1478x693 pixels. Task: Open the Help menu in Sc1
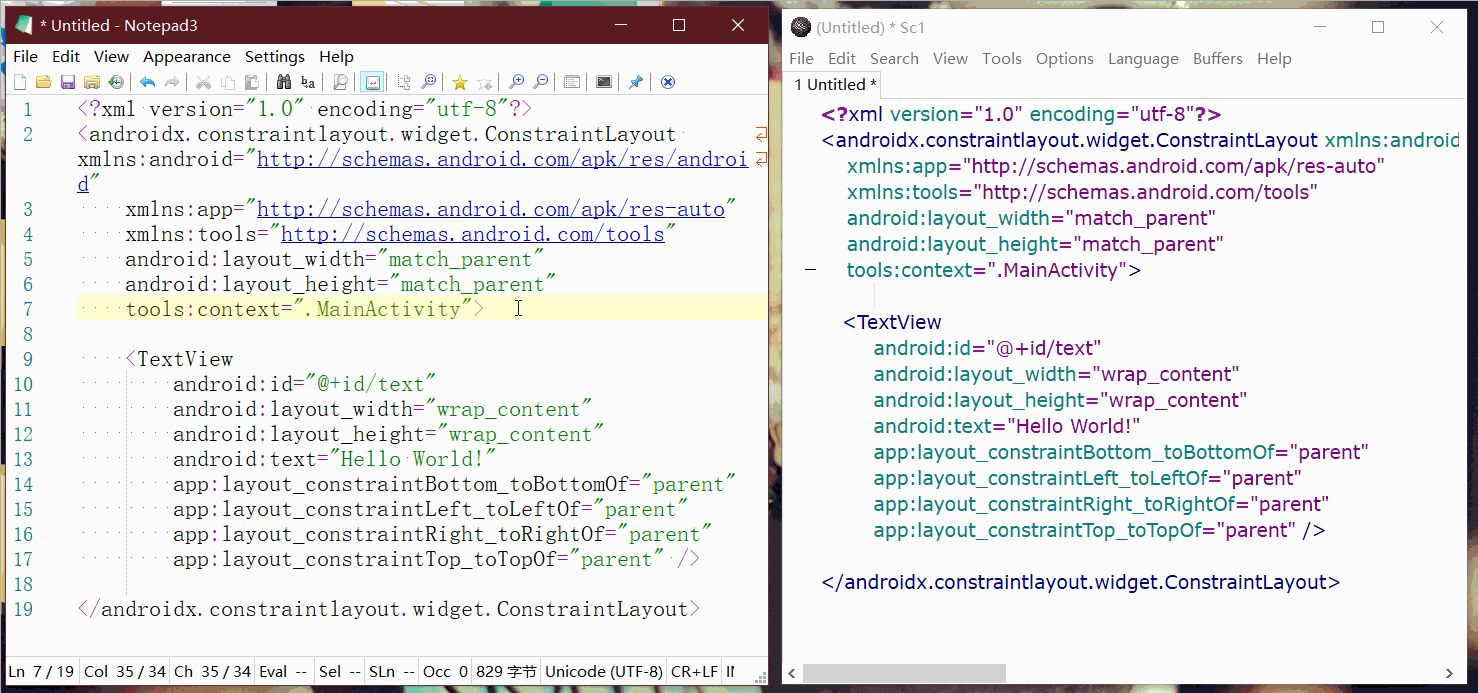click(x=1274, y=59)
